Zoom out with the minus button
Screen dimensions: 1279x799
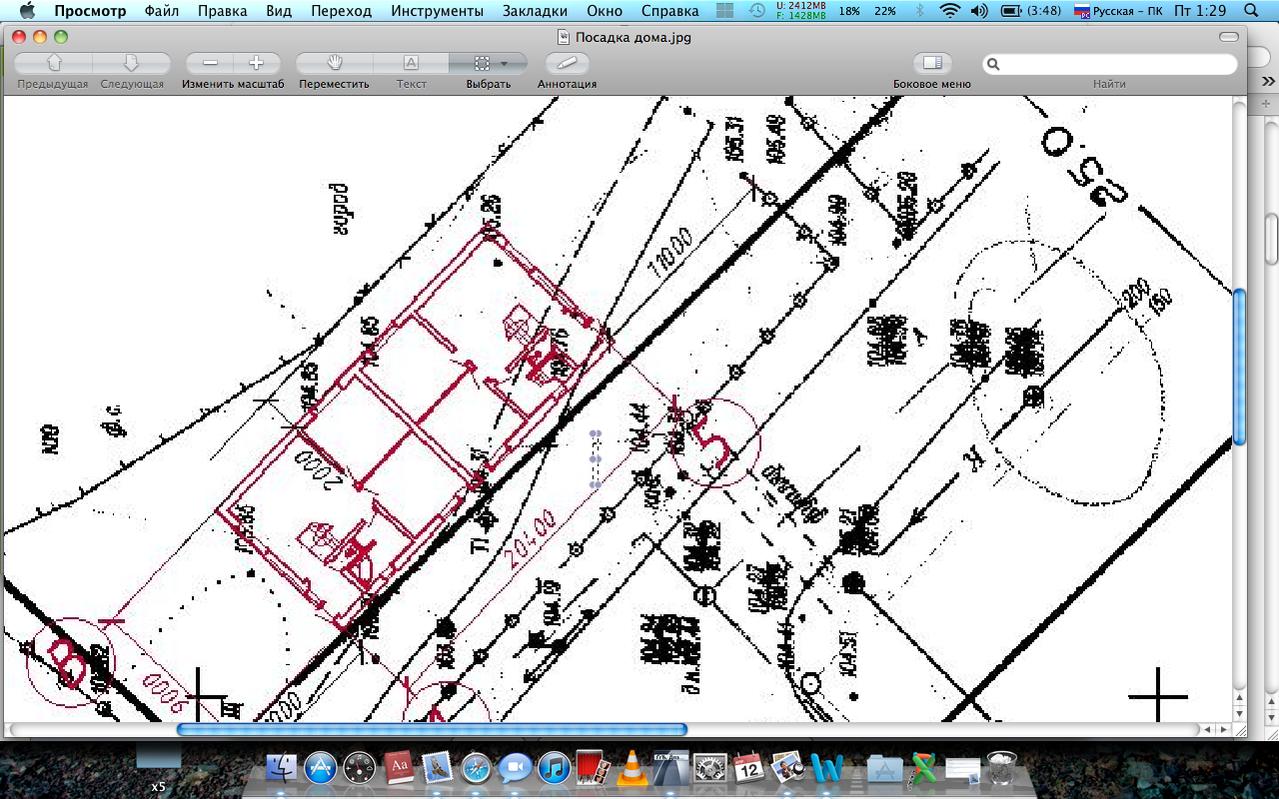(210, 63)
